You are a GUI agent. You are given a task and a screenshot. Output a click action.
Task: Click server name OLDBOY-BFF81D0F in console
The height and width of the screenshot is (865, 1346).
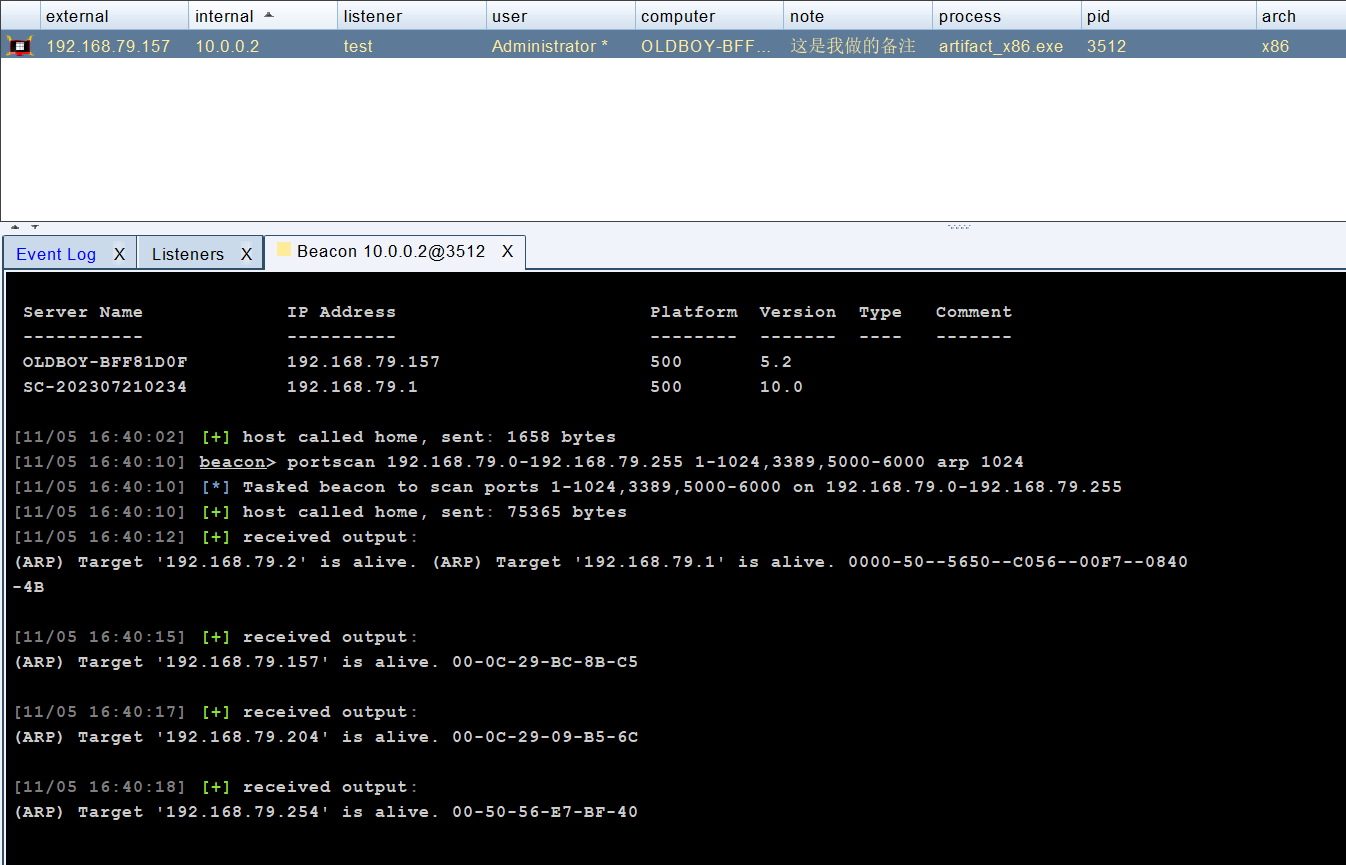[x=105, y=362]
